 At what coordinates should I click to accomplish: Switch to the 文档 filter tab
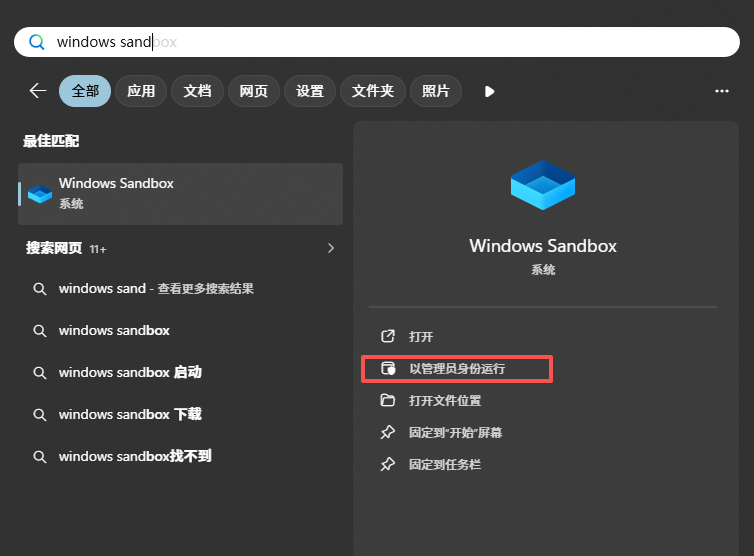tap(197, 91)
